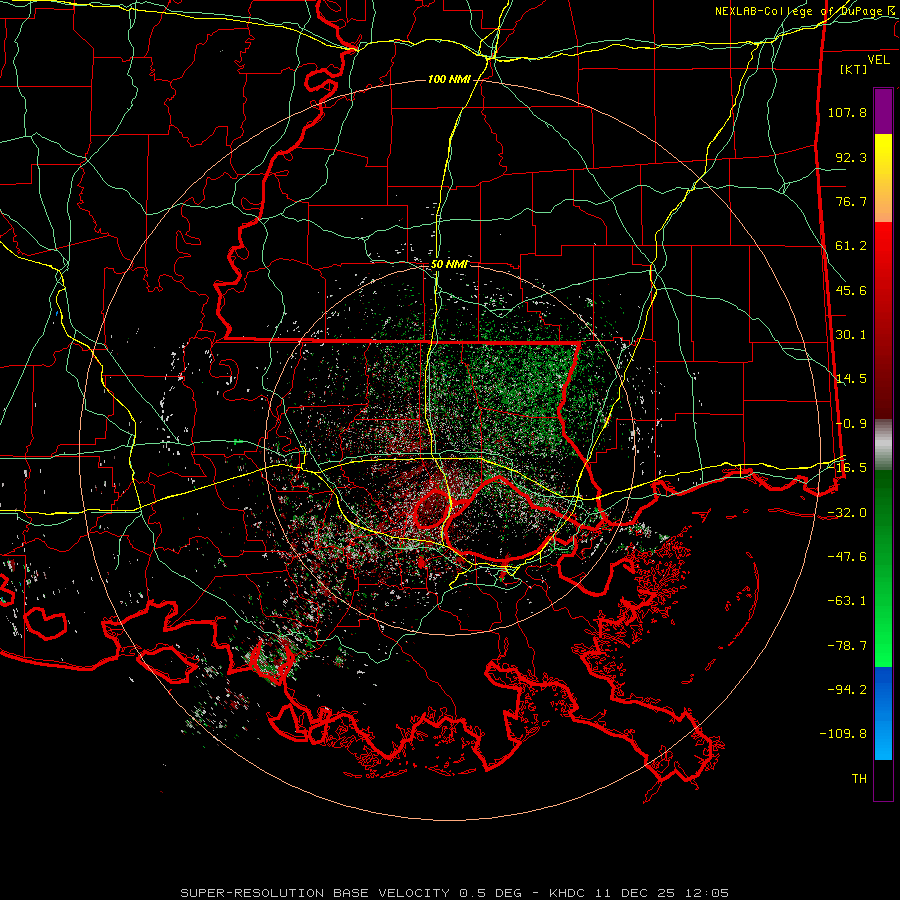
Task: Select the -109.8 scale value
Action: pyautogui.click(x=843, y=734)
